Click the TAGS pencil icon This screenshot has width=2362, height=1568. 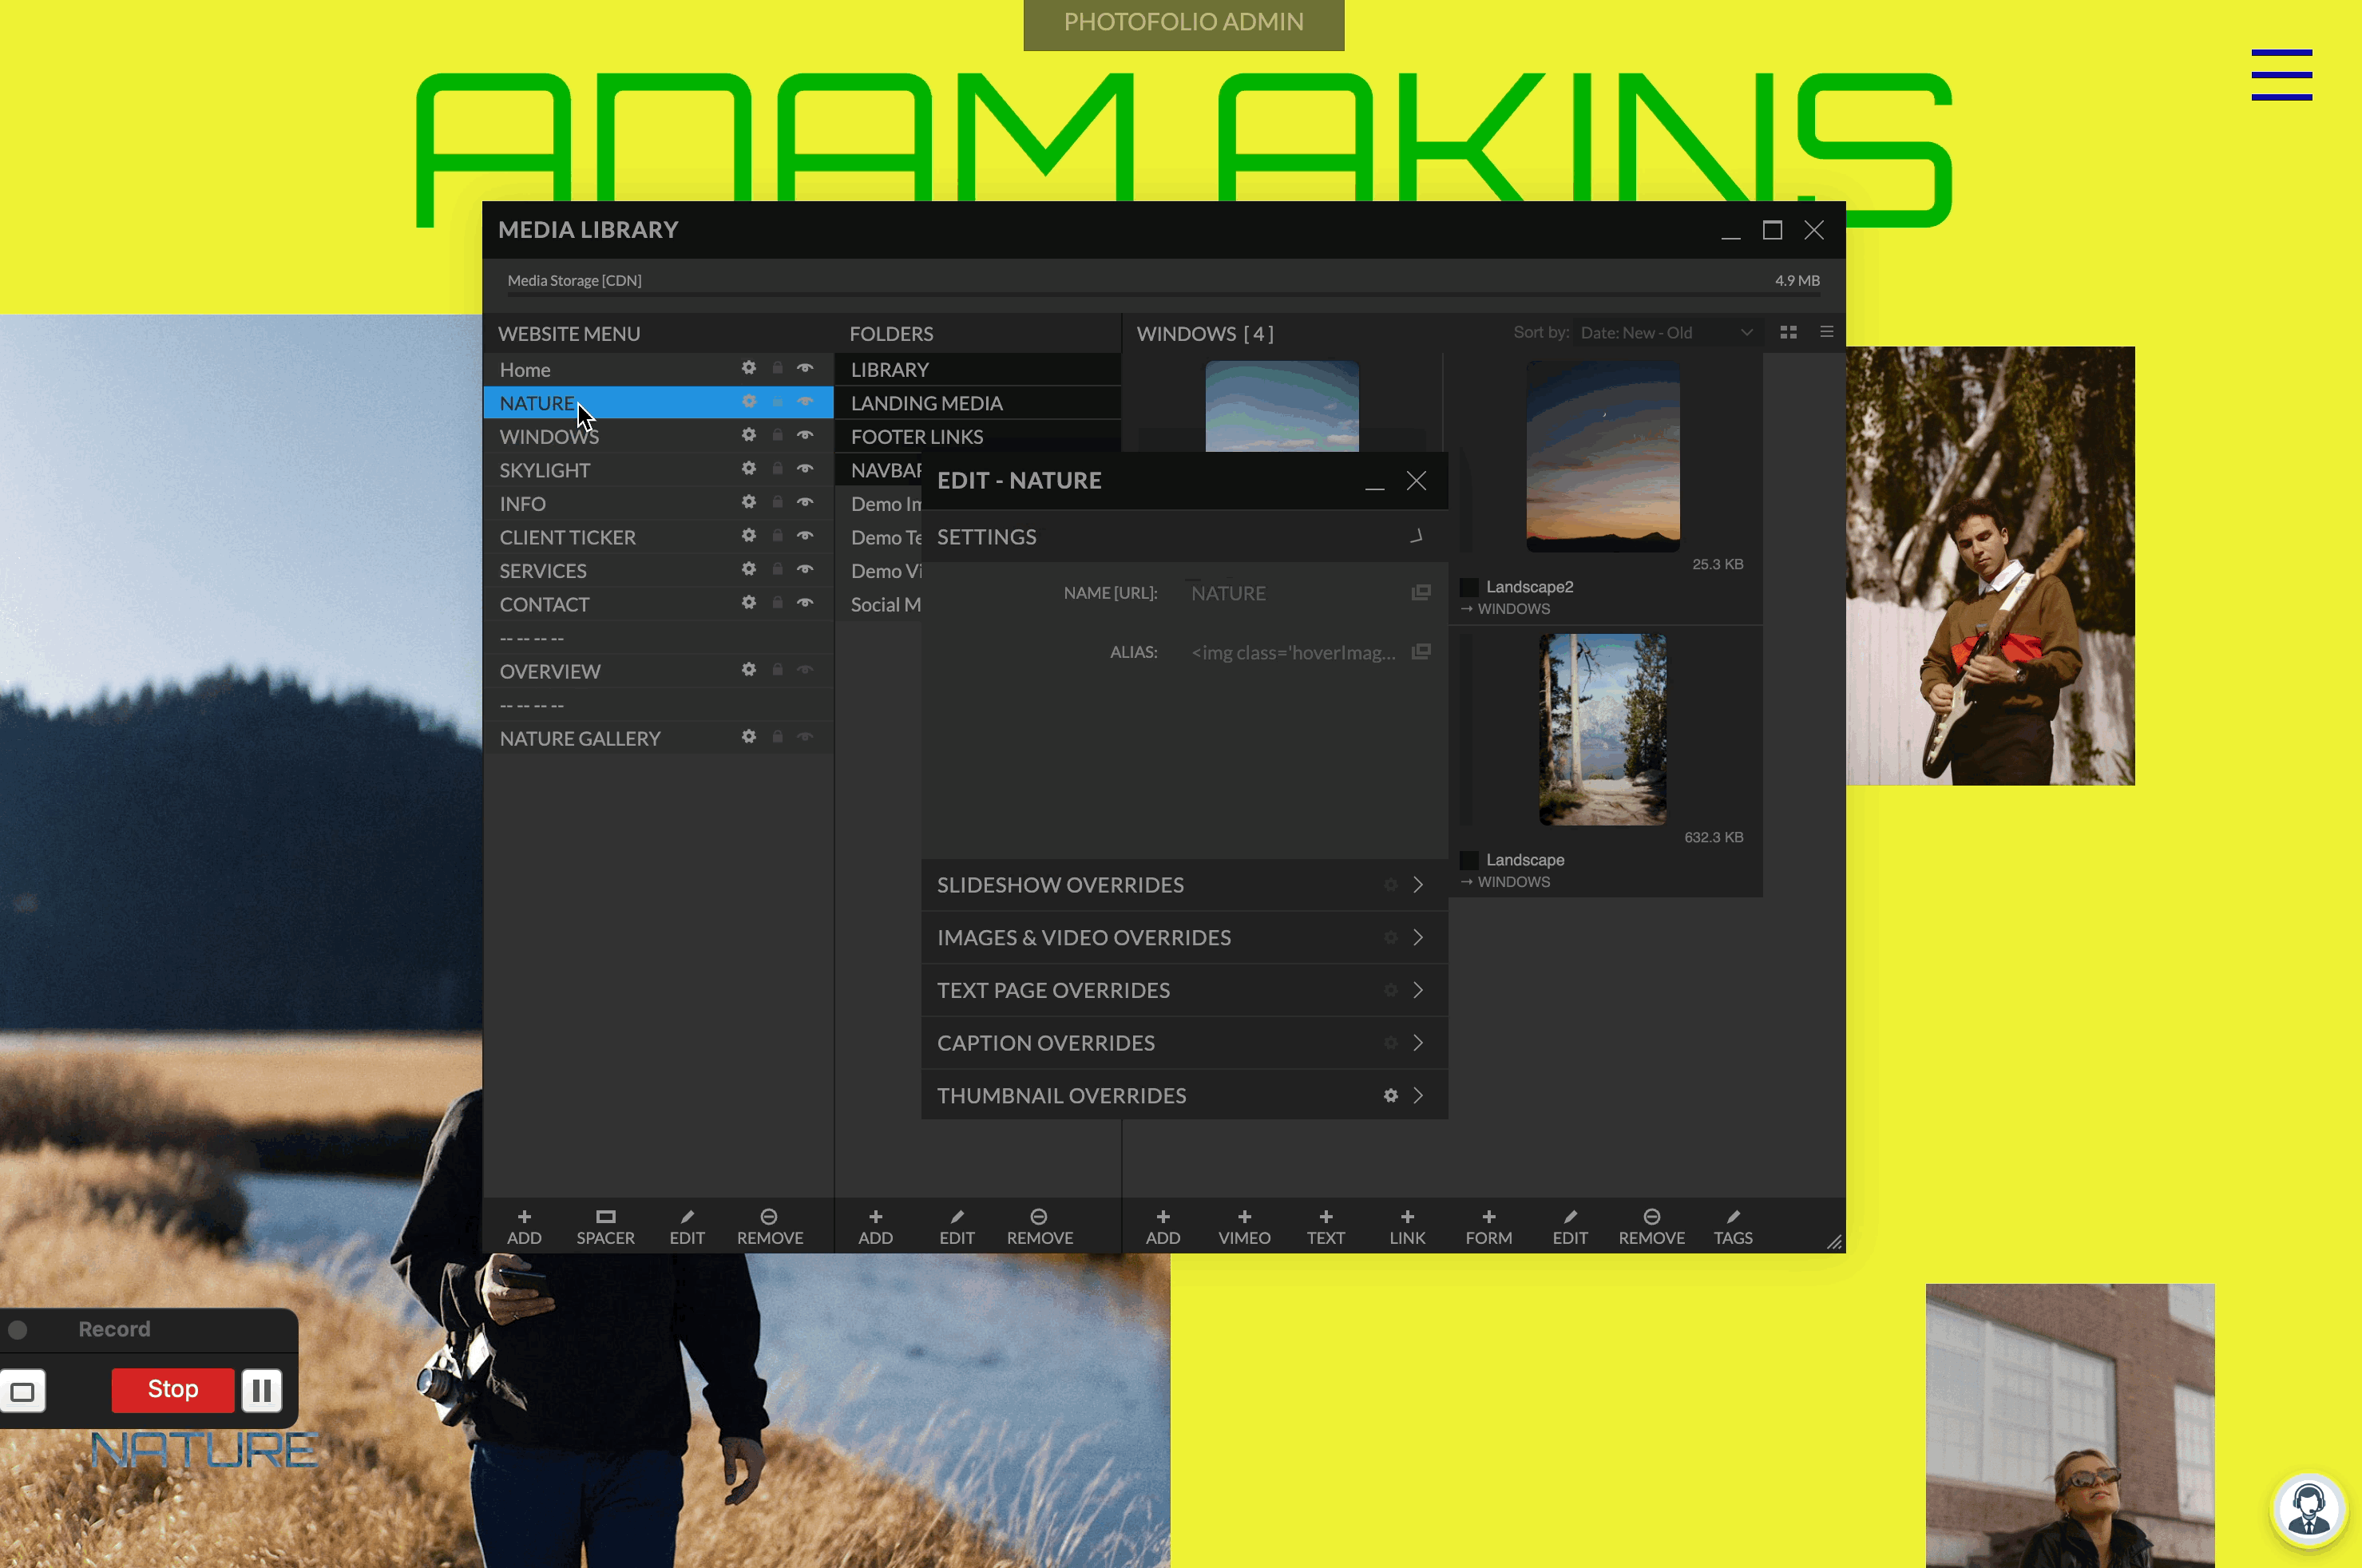[1732, 1217]
